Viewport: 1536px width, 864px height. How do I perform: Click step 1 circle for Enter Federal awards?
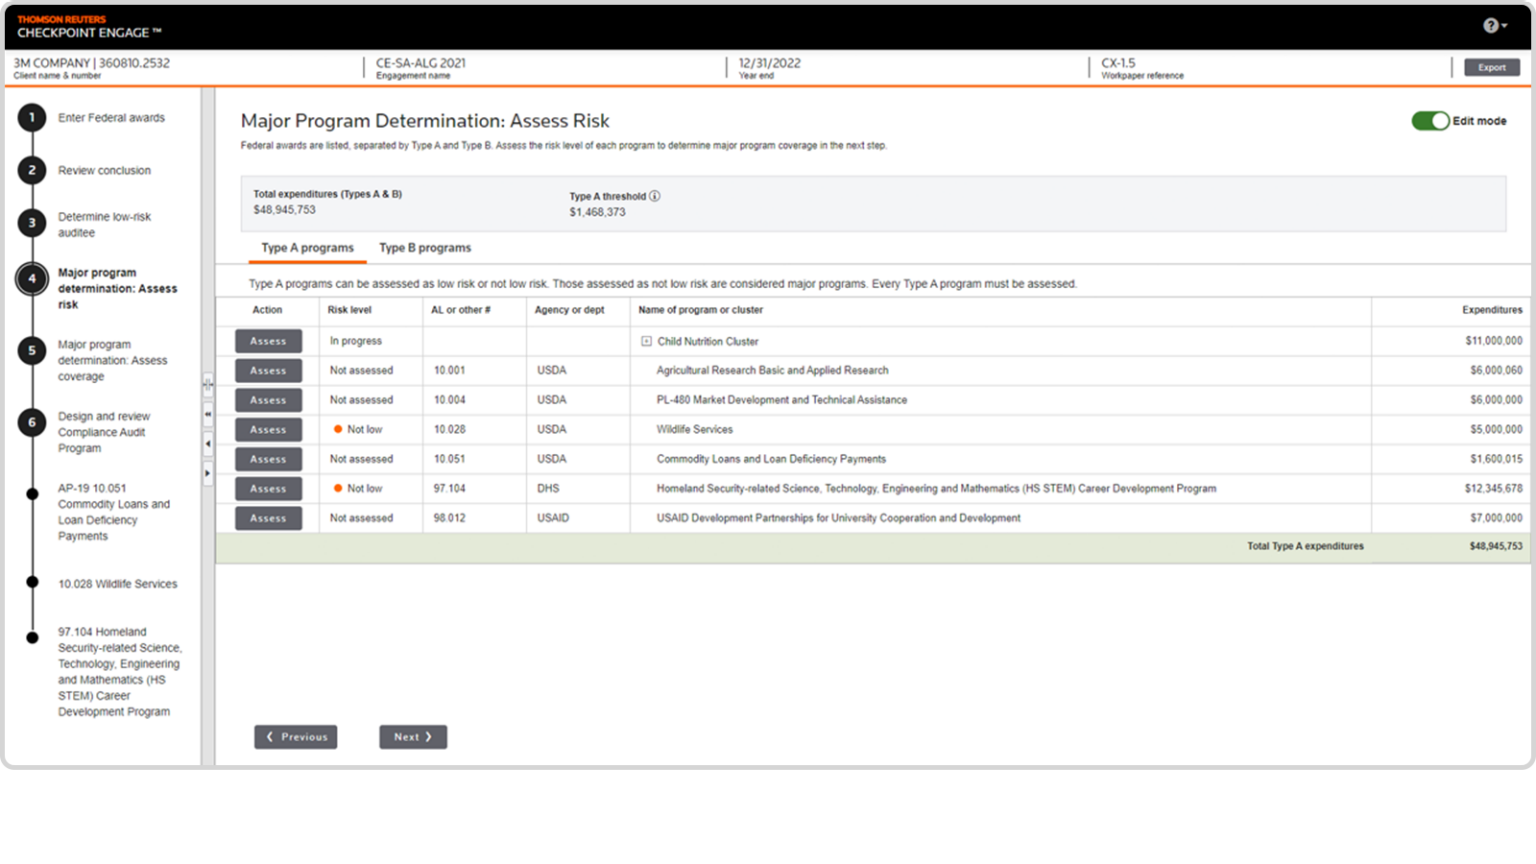[32, 118]
